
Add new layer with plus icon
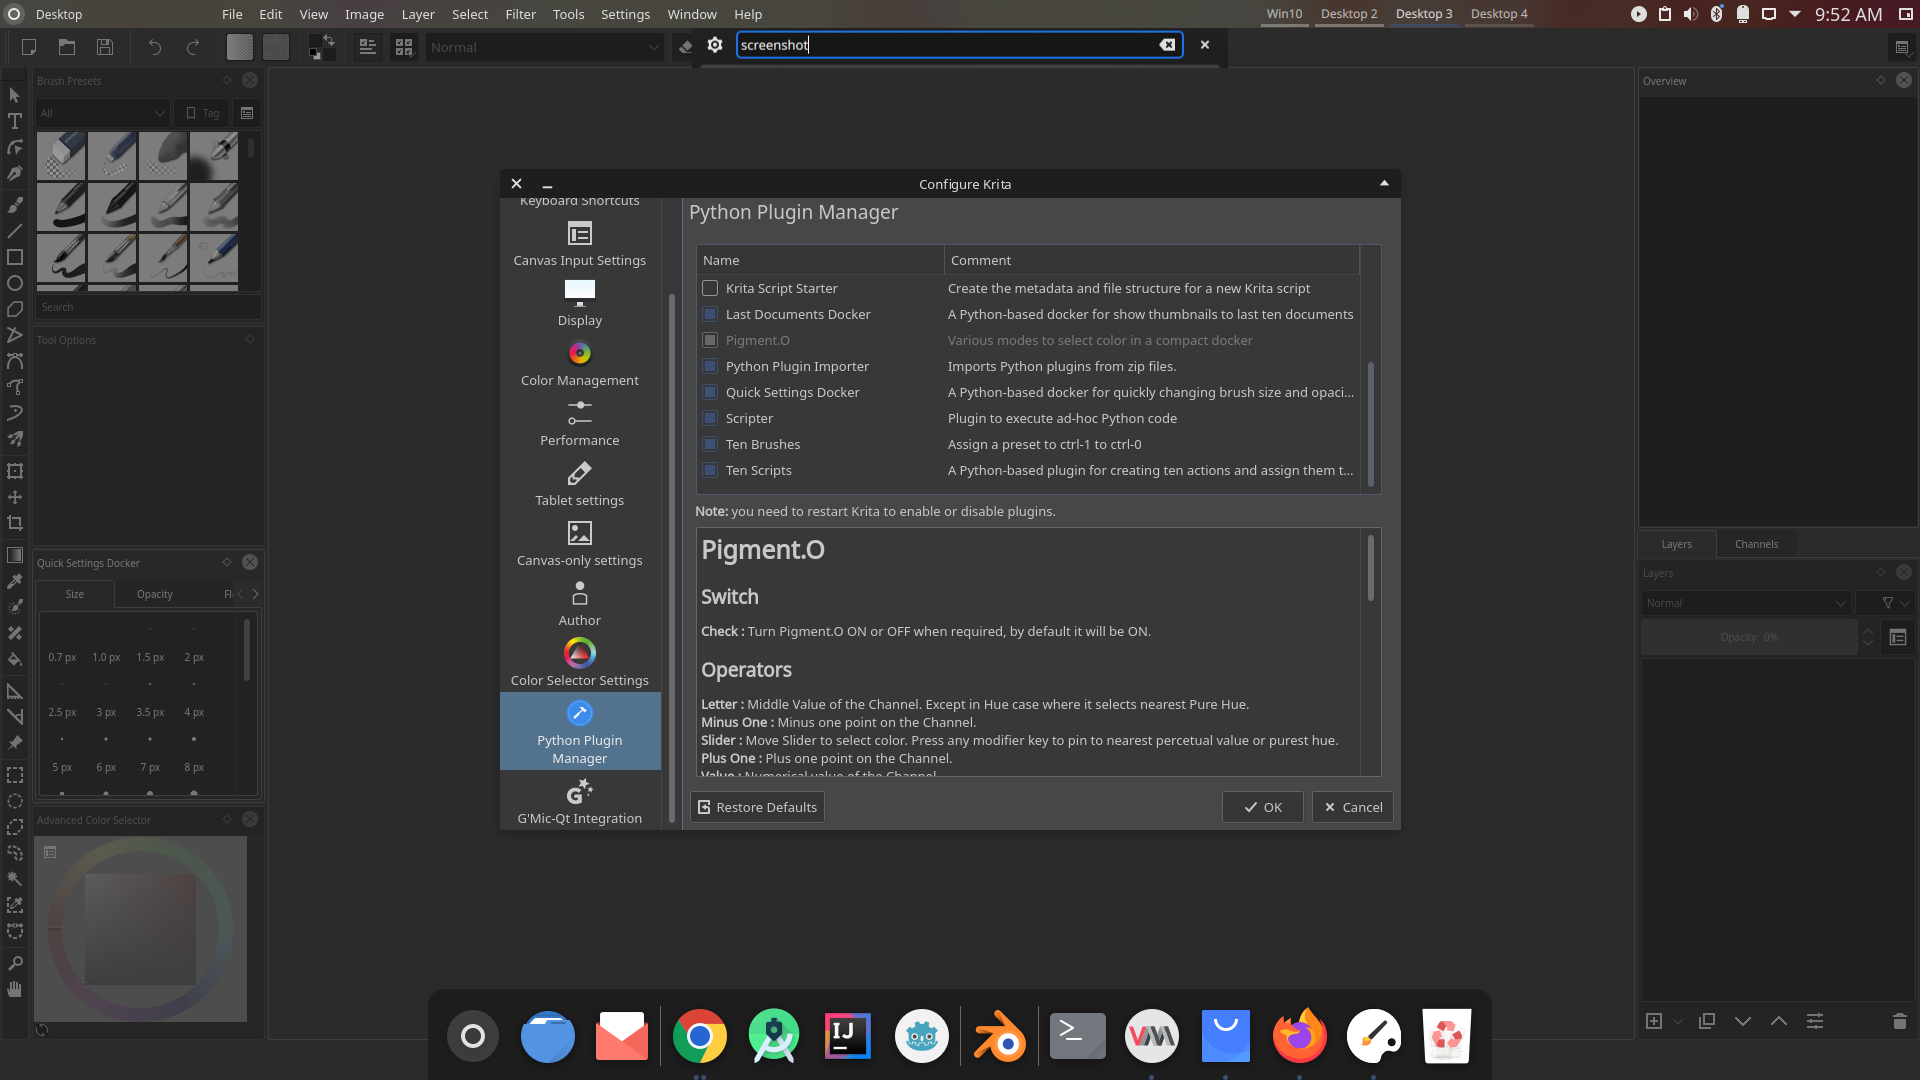pyautogui.click(x=1654, y=1021)
